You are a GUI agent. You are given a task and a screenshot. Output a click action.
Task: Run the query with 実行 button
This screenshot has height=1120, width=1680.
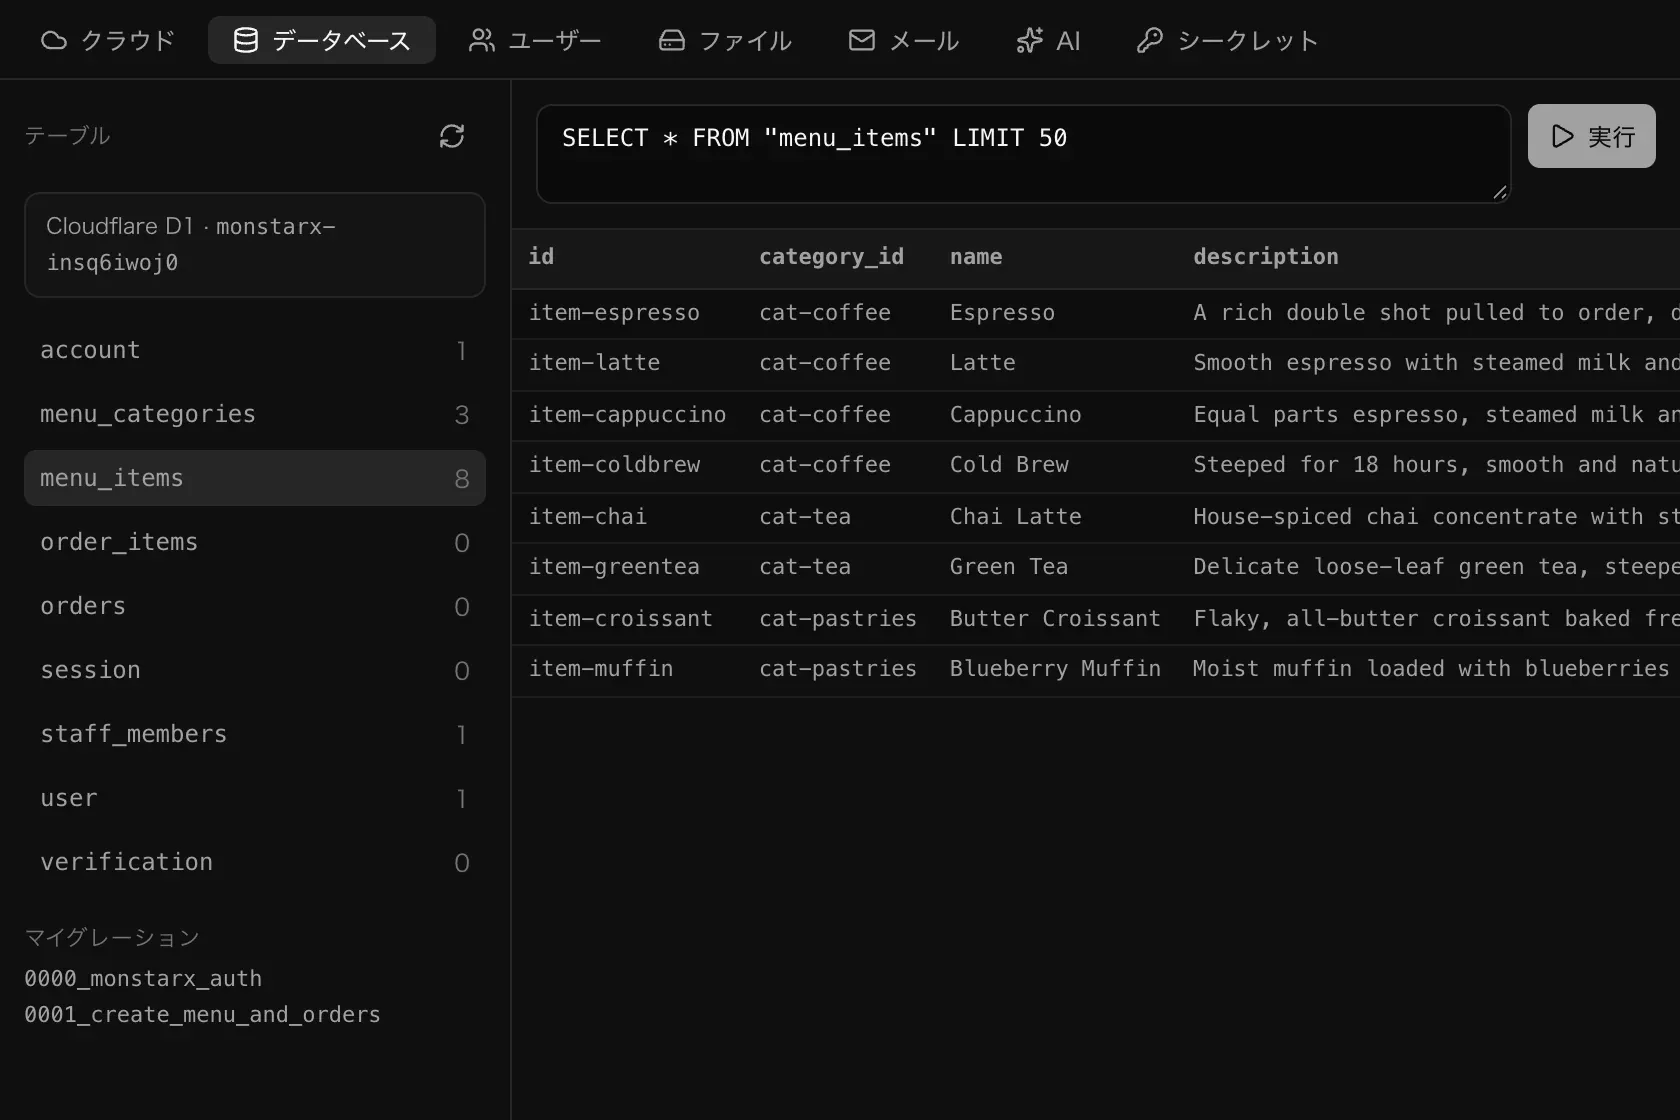point(1592,136)
